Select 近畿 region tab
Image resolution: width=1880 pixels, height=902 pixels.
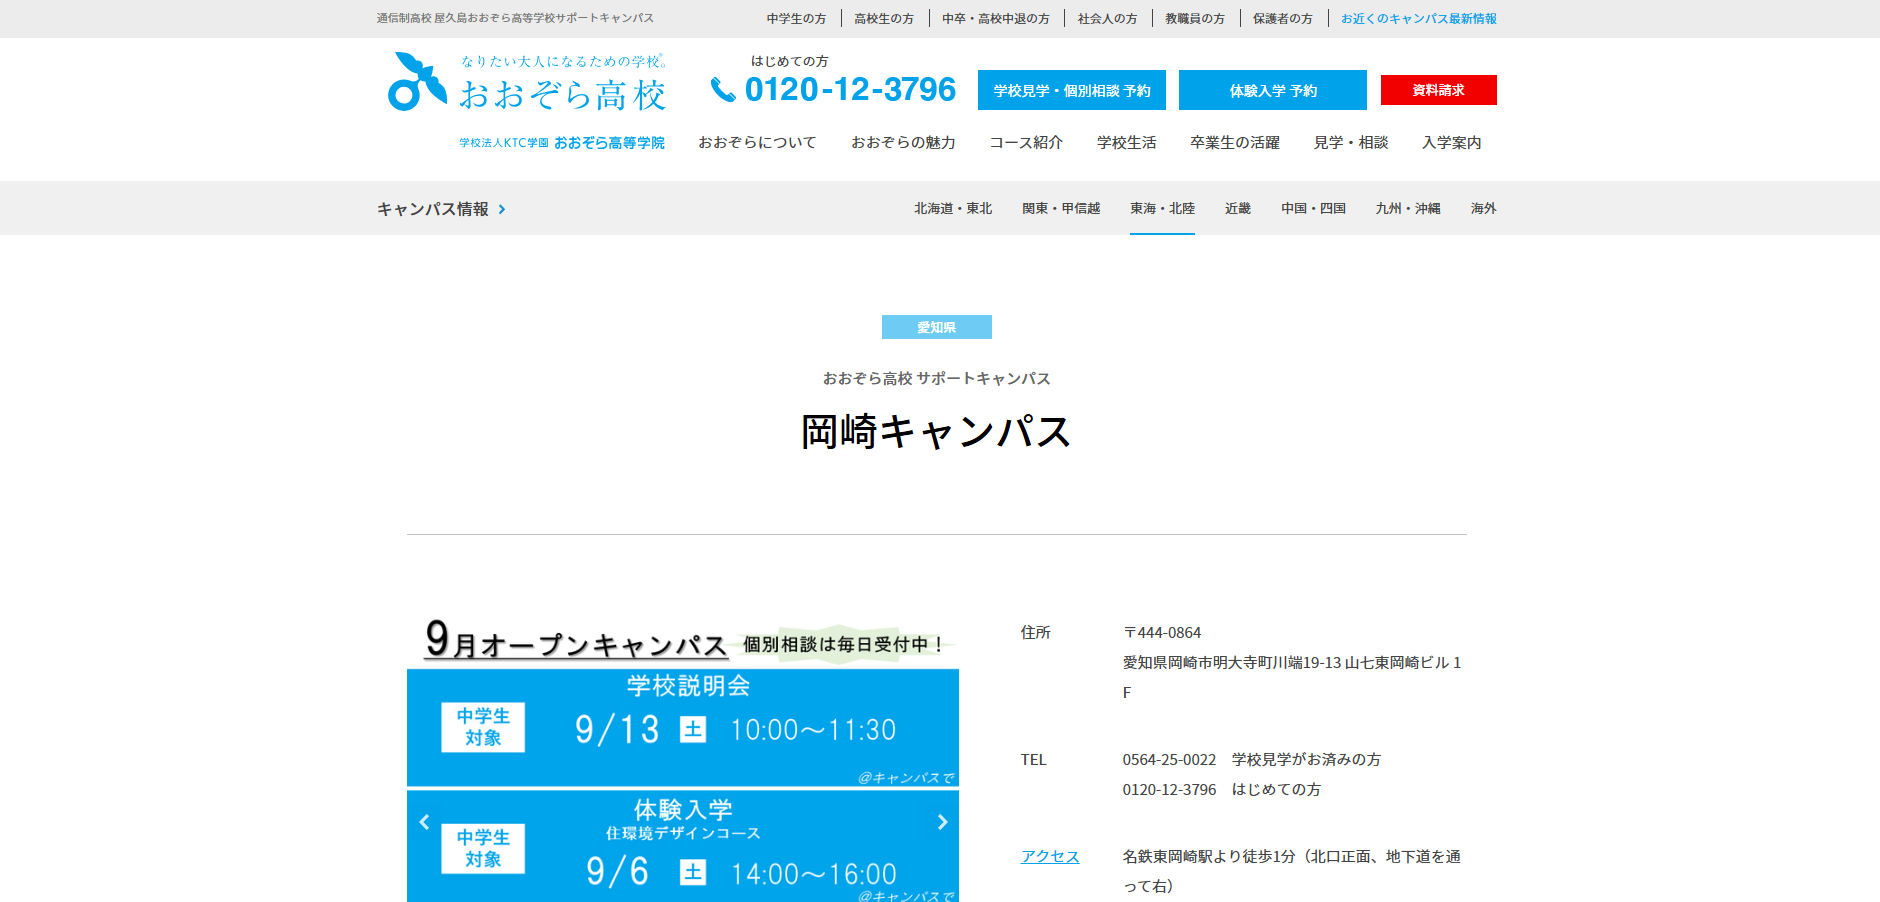click(x=1238, y=208)
